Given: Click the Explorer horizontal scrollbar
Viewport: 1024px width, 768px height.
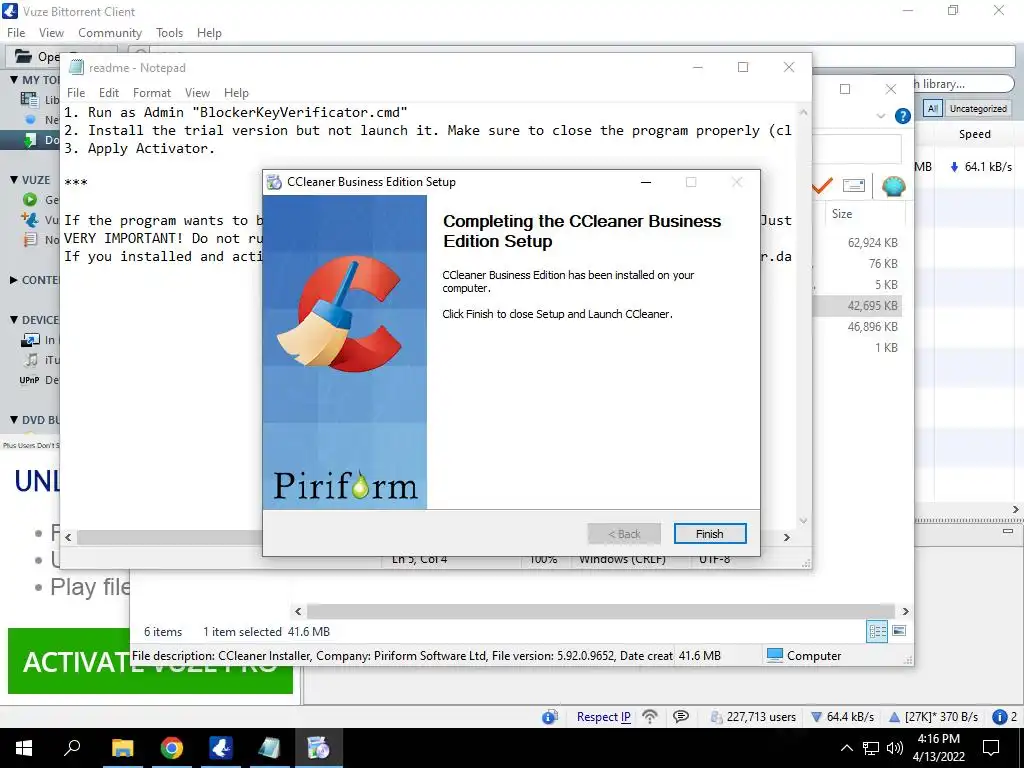Looking at the screenshot, I should [601, 611].
